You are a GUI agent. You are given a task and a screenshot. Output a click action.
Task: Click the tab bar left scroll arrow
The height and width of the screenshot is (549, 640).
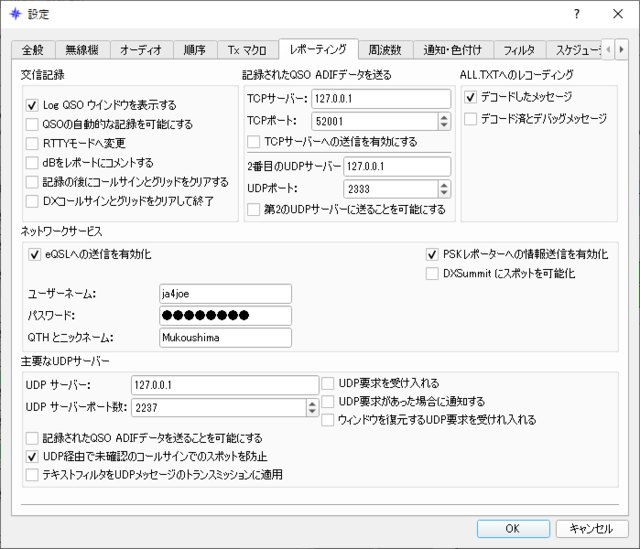click(608, 50)
